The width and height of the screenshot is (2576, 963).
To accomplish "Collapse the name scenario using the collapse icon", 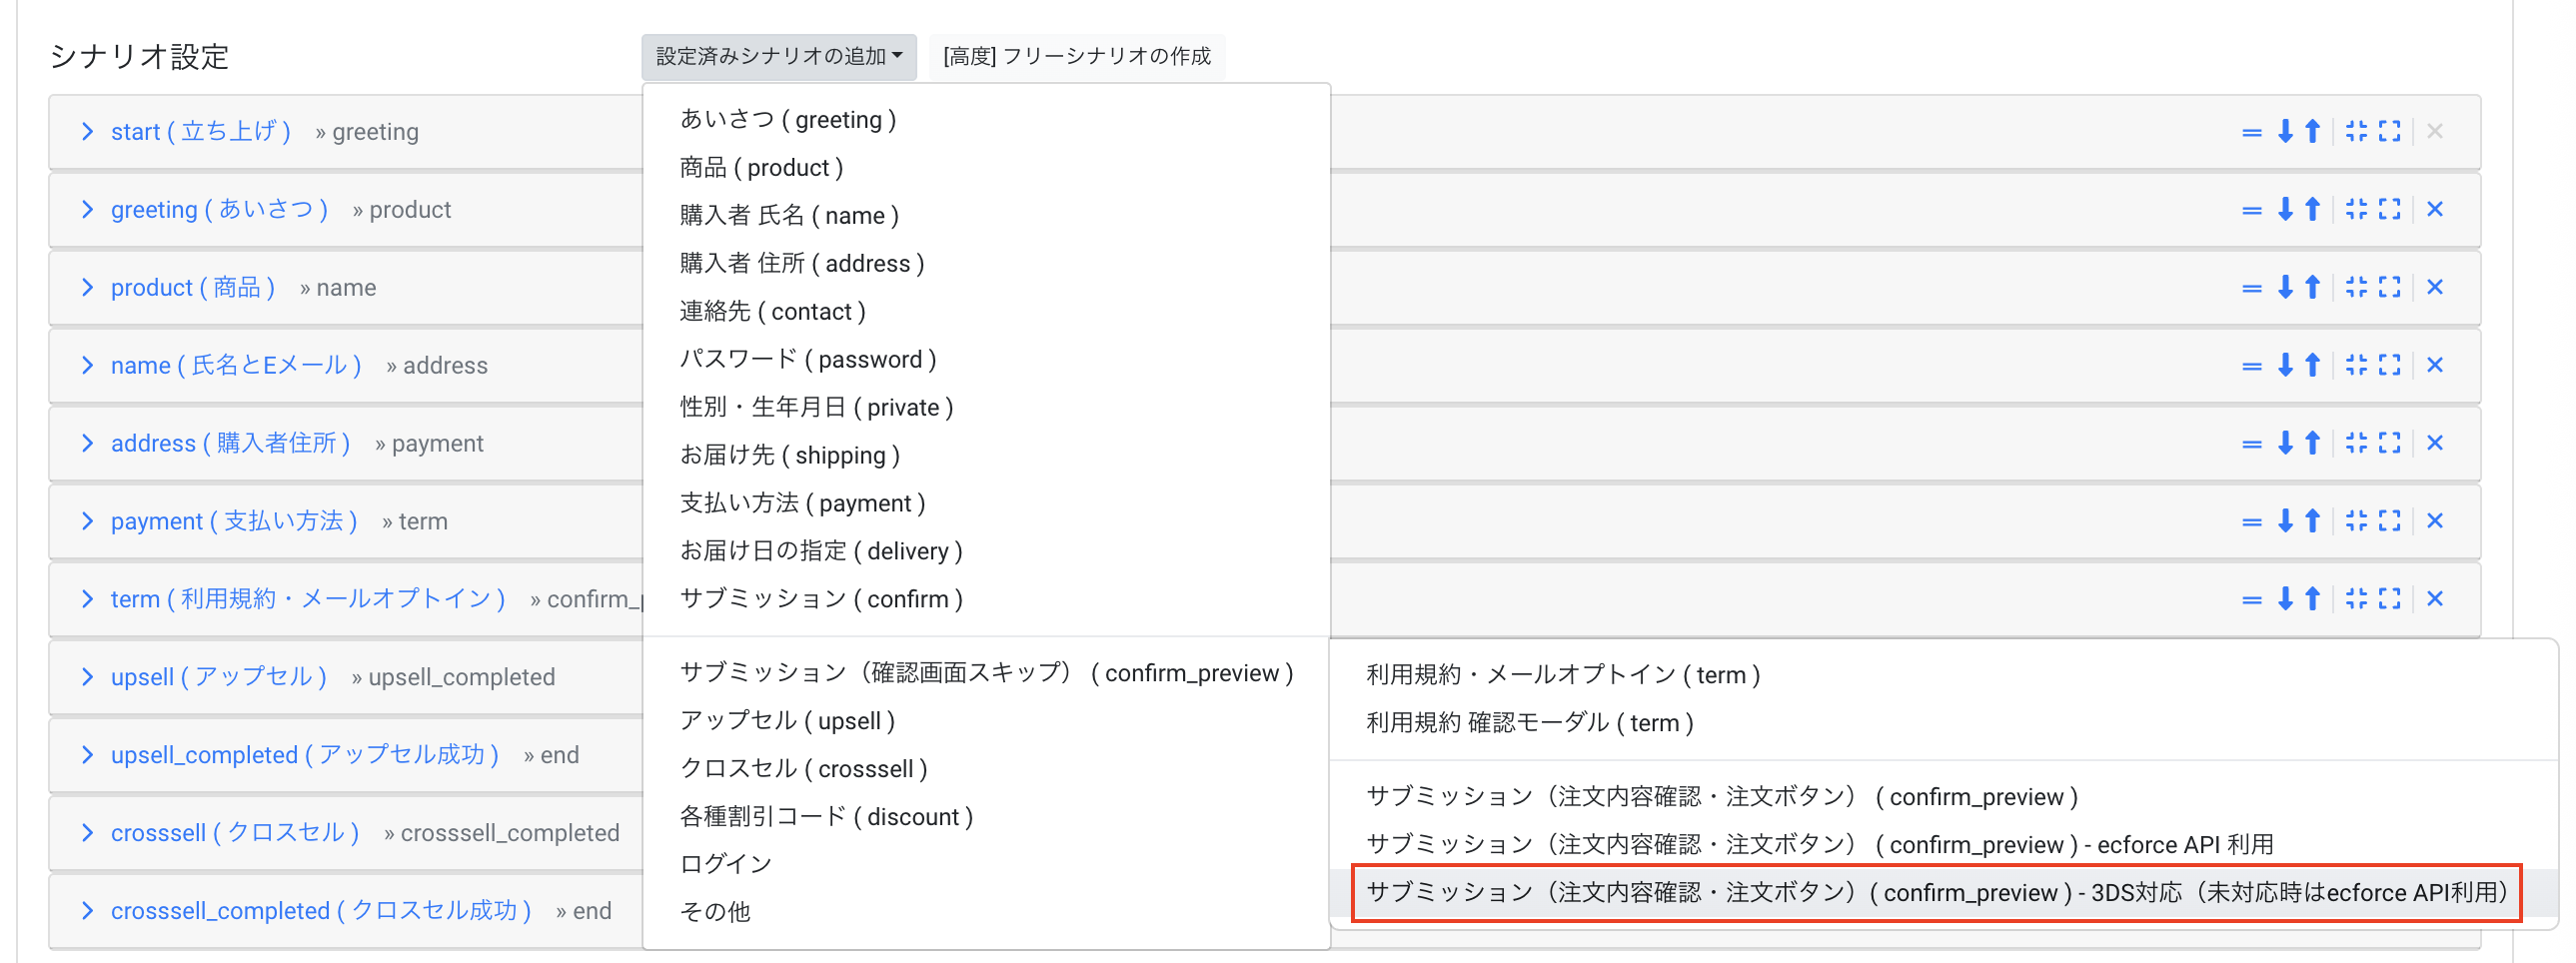I will (2356, 365).
